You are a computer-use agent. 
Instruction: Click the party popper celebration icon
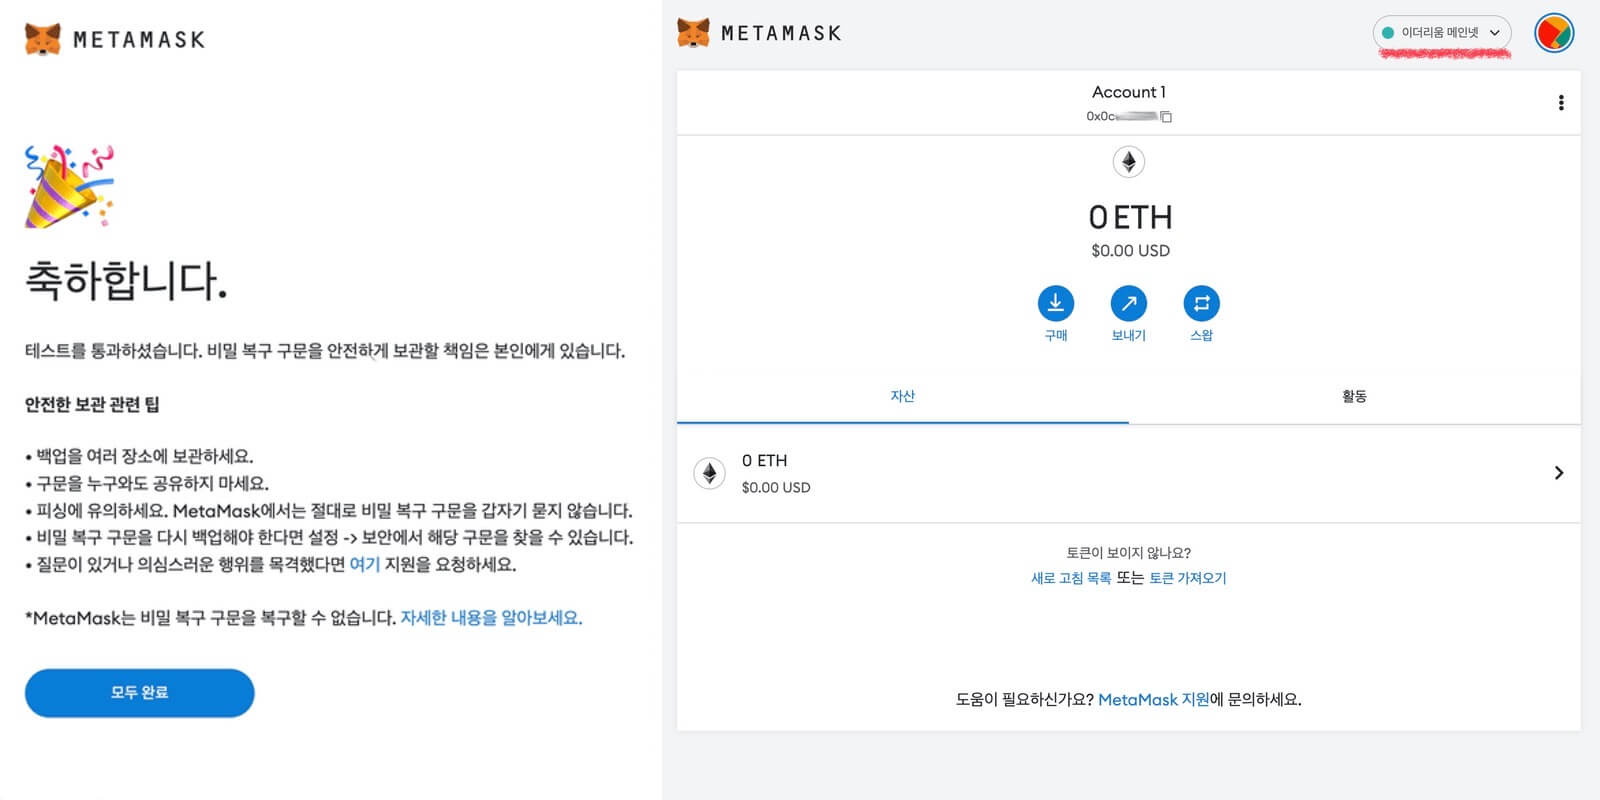coord(70,186)
